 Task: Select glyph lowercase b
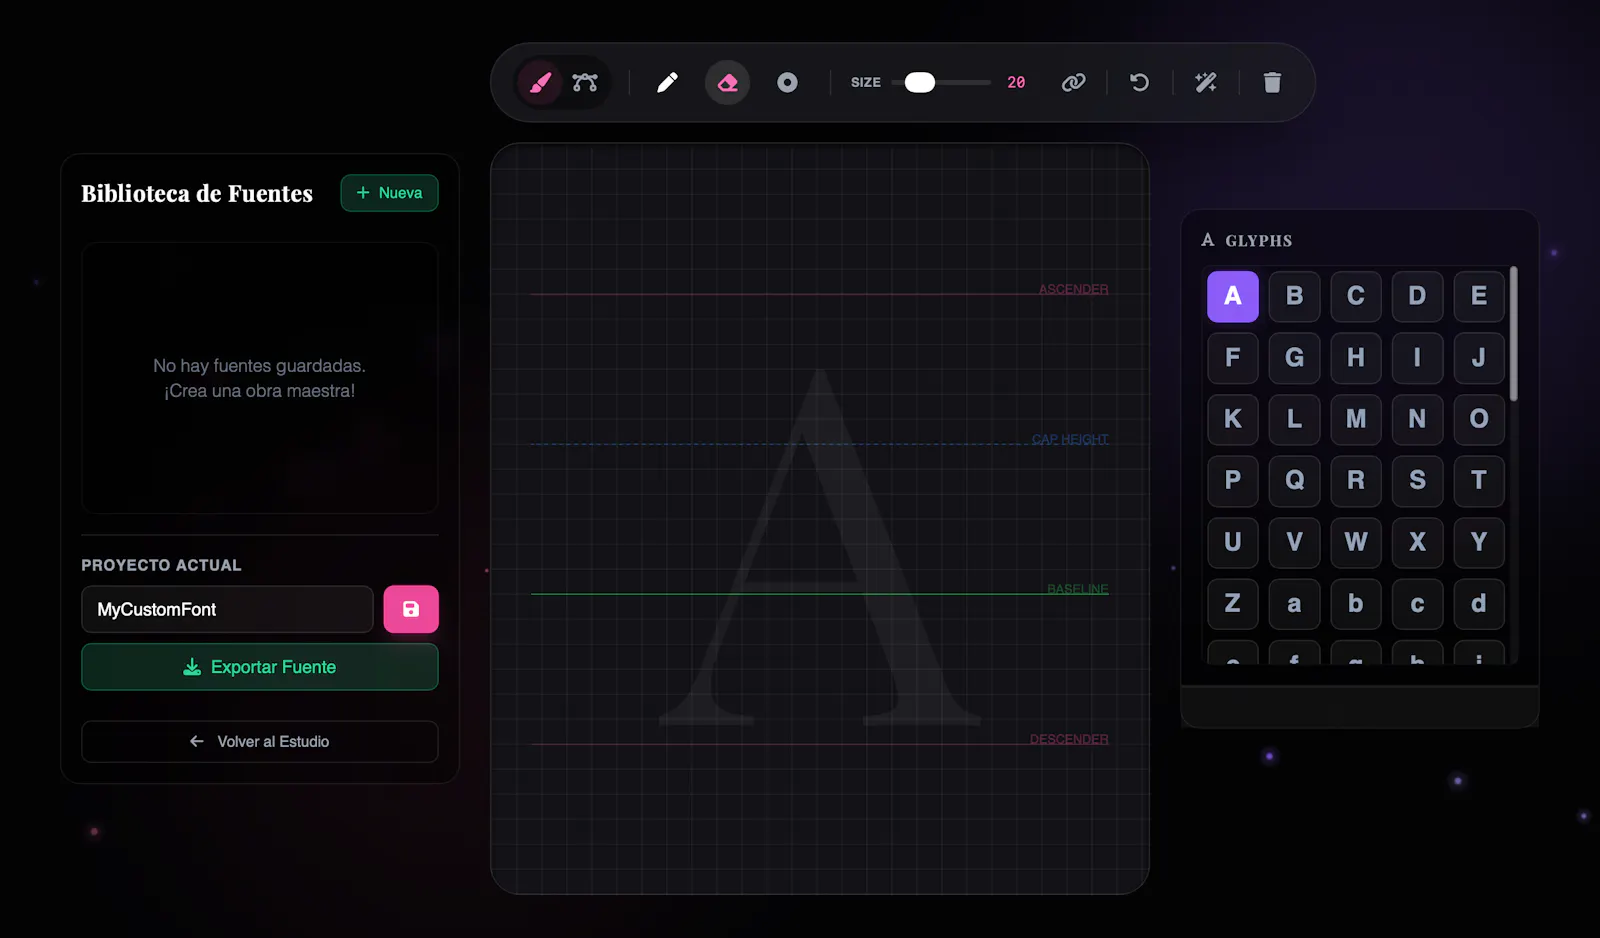point(1356,604)
